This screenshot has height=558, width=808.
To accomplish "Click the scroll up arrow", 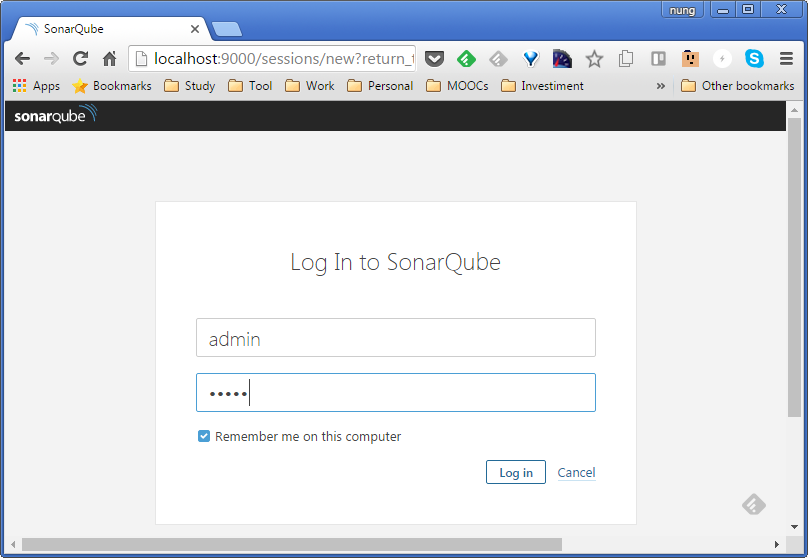I will (794, 110).
